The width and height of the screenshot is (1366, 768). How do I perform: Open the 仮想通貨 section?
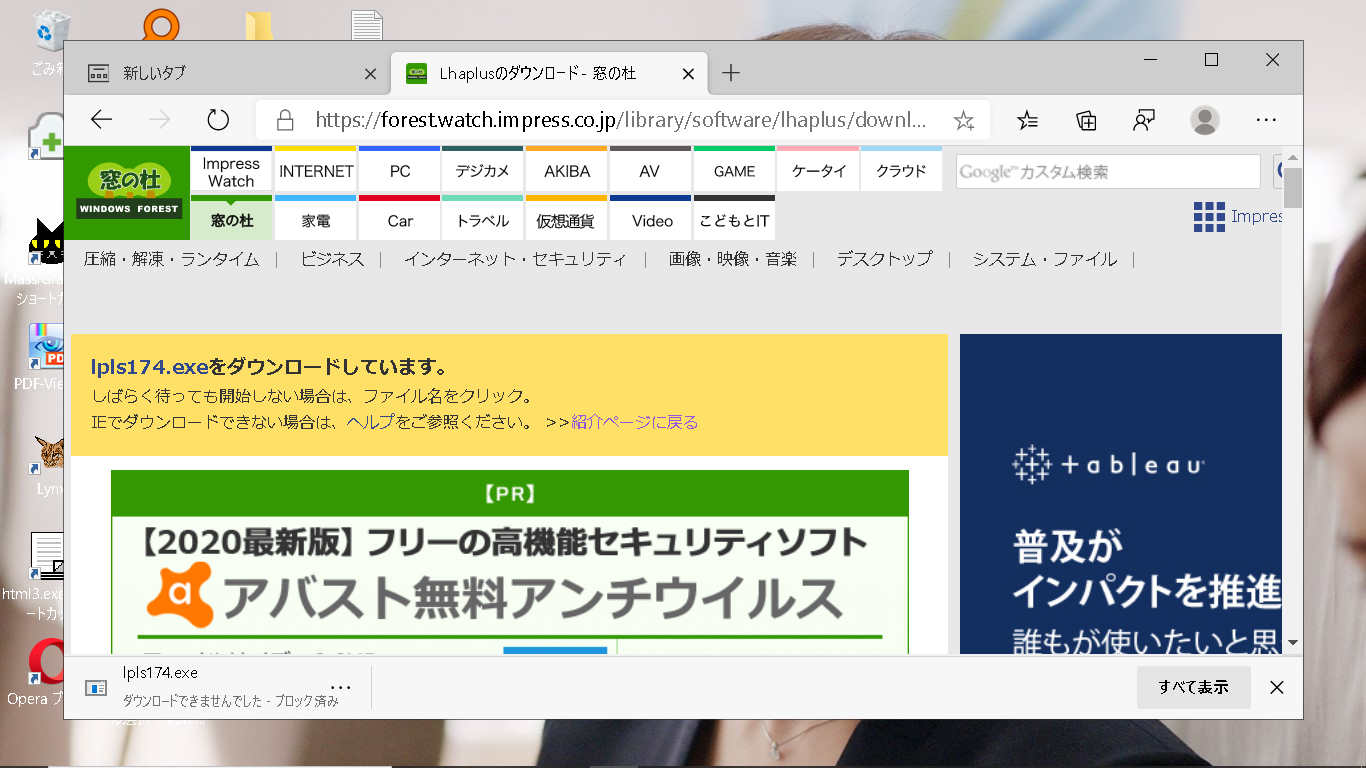(x=567, y=218)
